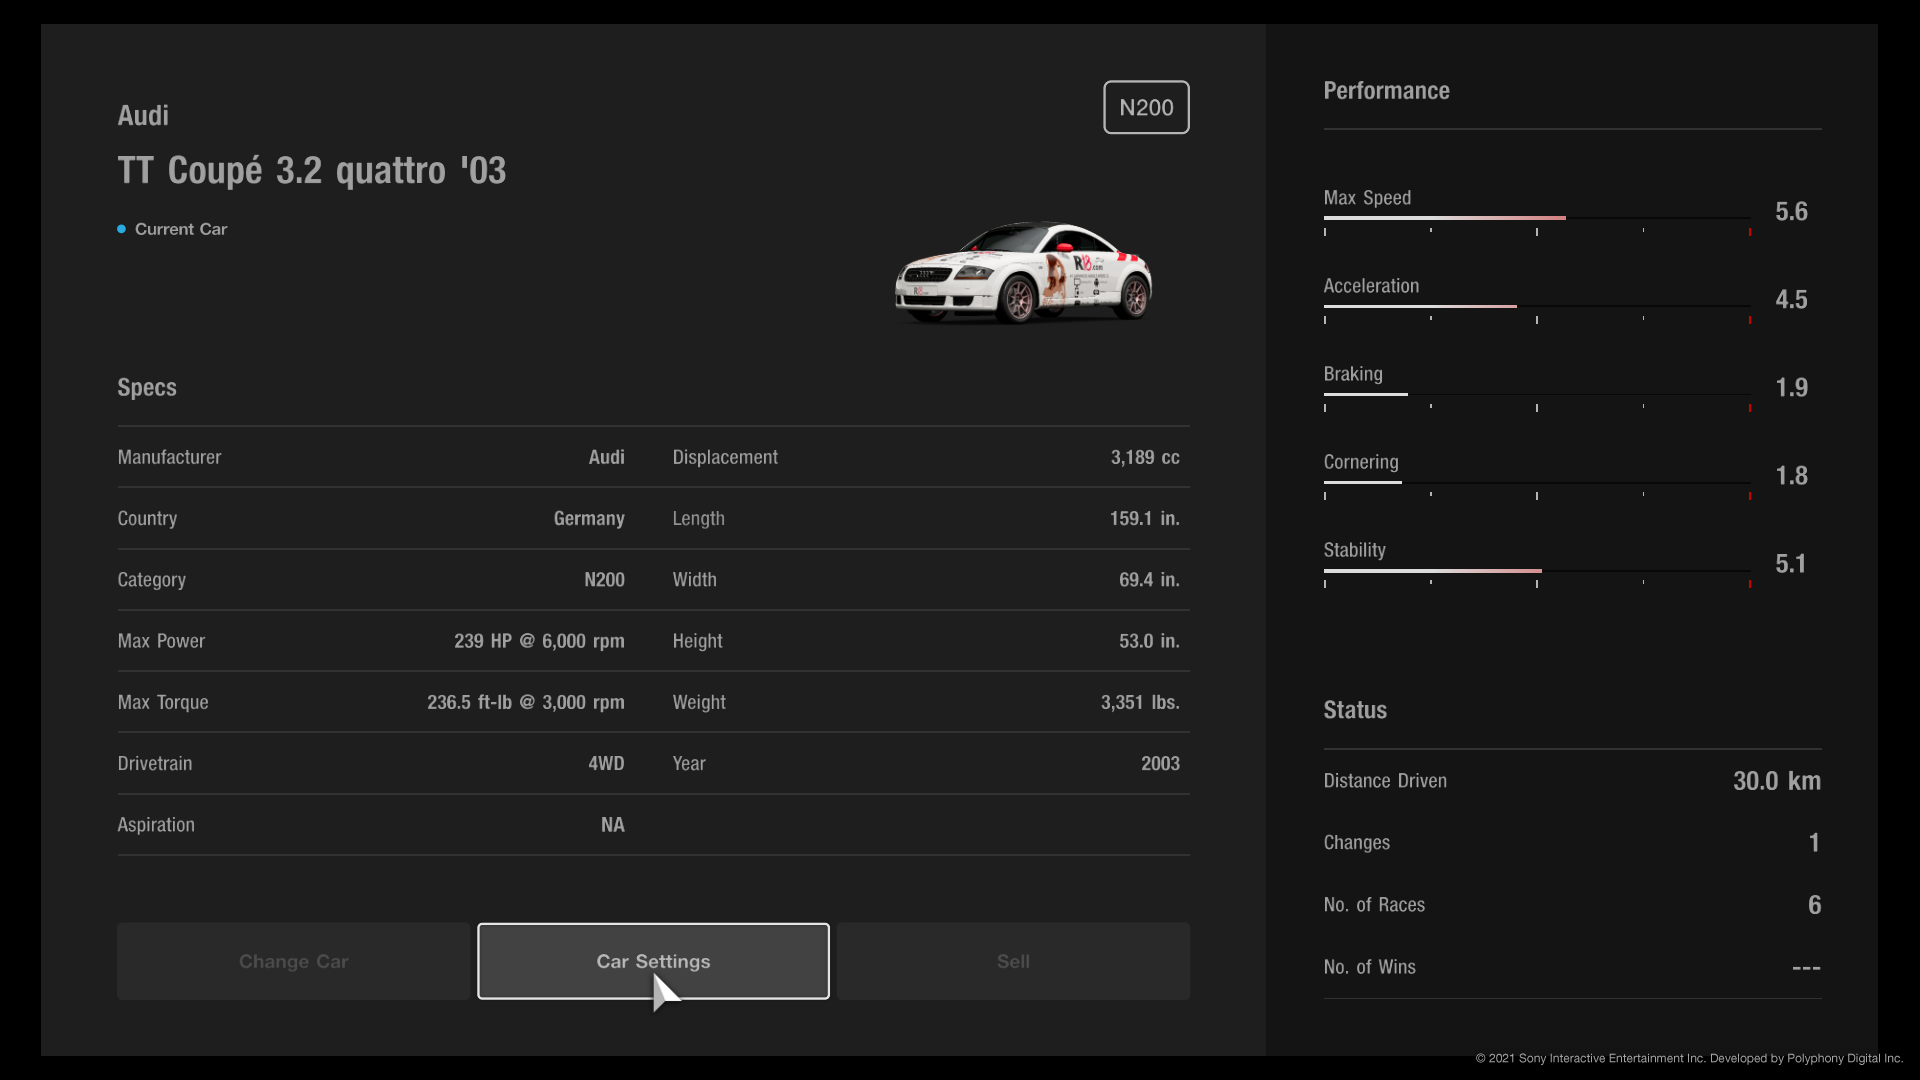
Task: Click the Drivetrain spec label
Action: 155,764
